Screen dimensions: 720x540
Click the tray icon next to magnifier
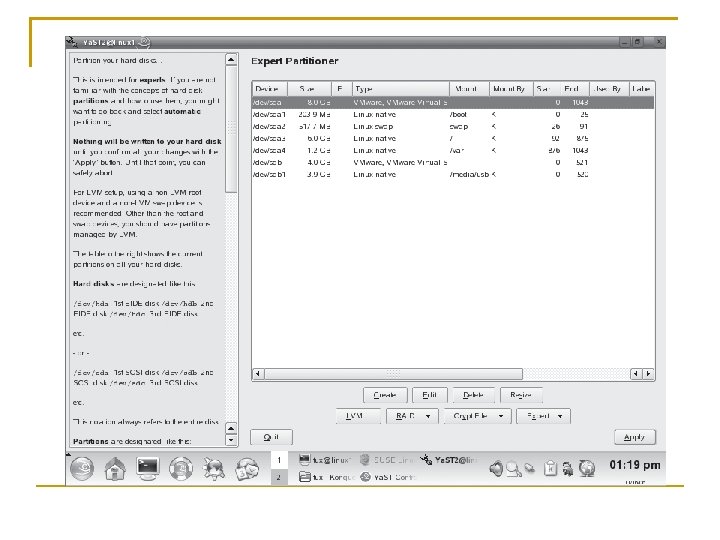coord(529,468)
